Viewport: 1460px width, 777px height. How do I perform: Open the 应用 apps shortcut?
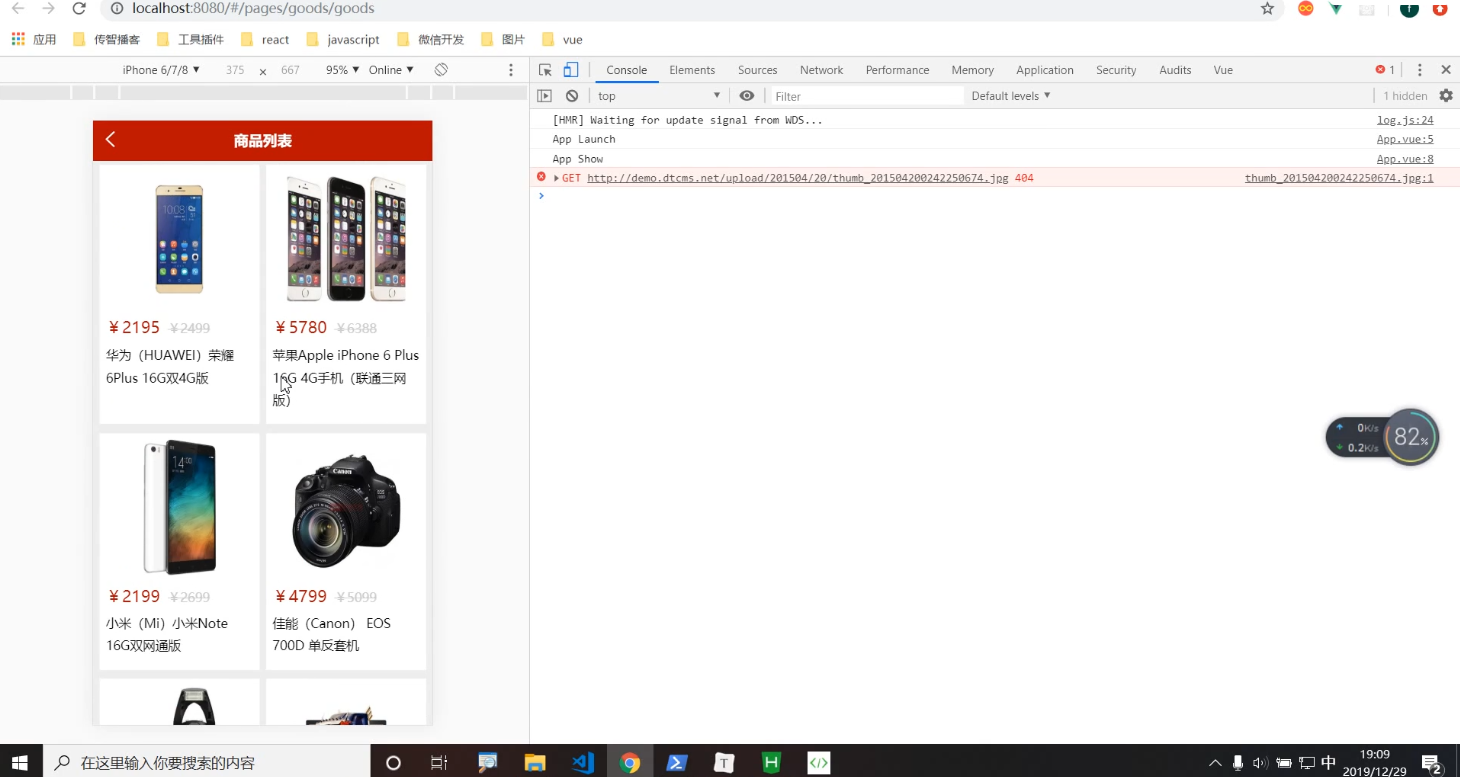pyautogui.click(x=34, y=40)
